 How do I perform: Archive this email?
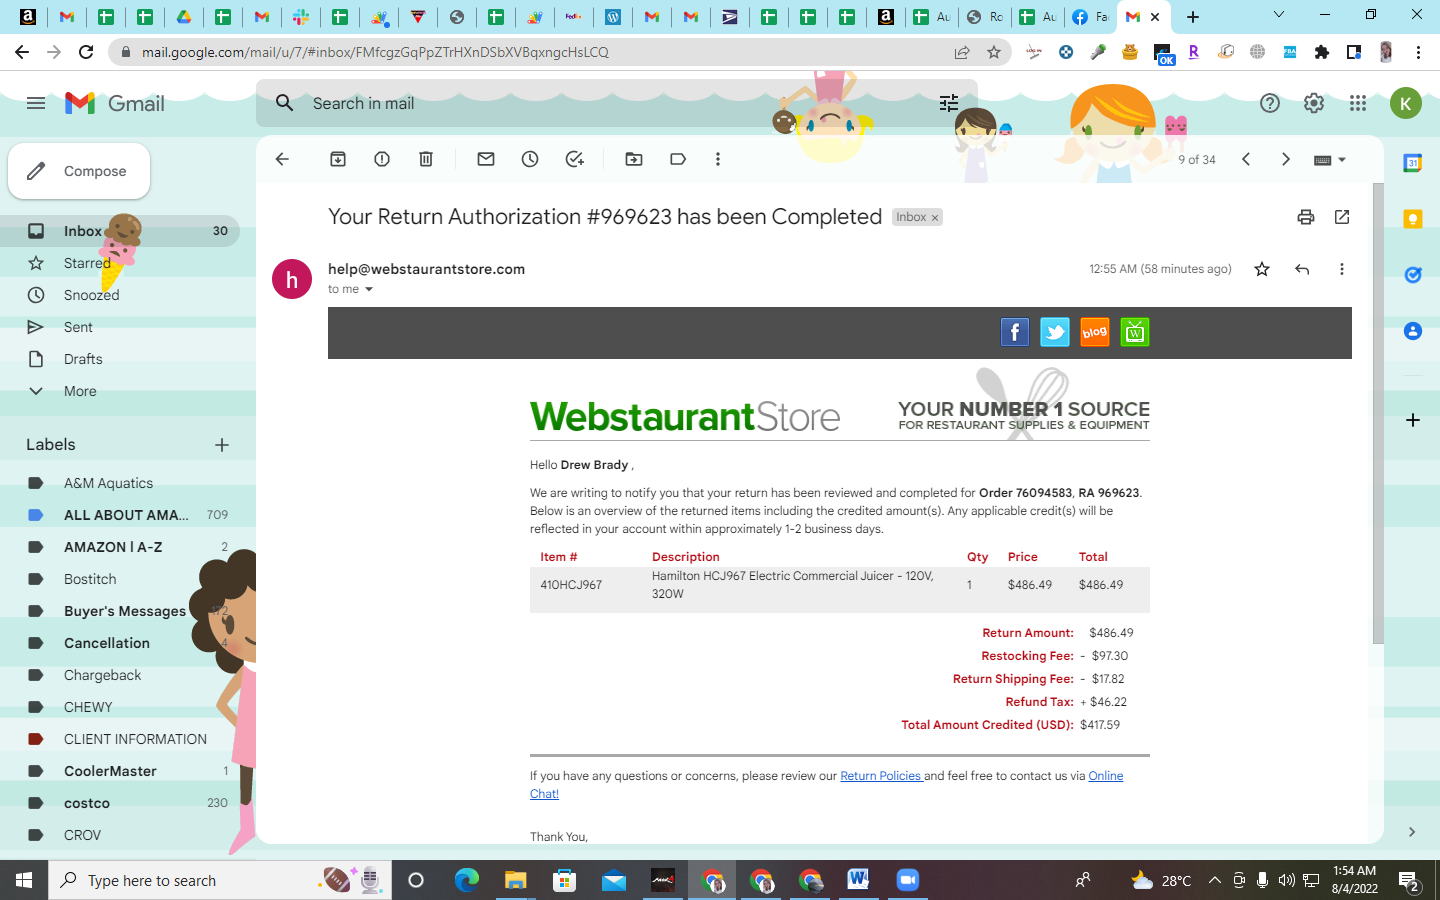pyautogui.click(x=338, y=159)
